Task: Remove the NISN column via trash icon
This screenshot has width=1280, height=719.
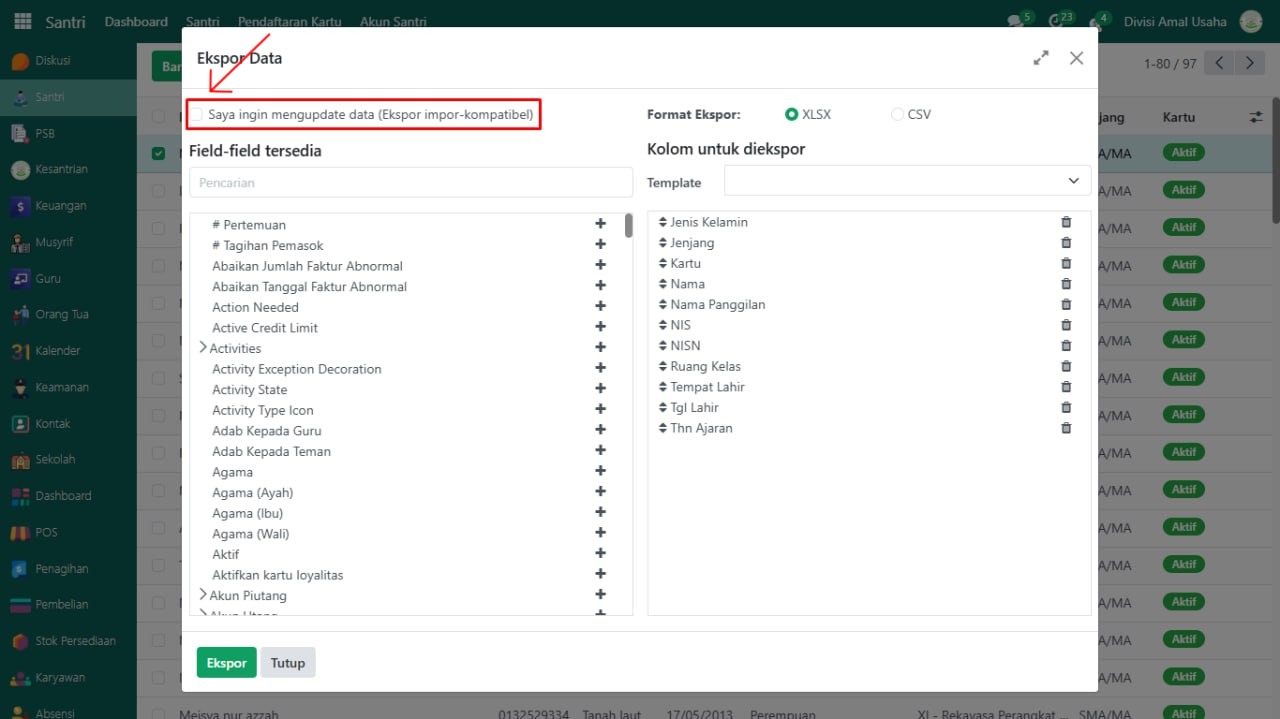Action: coord(1066,346)
